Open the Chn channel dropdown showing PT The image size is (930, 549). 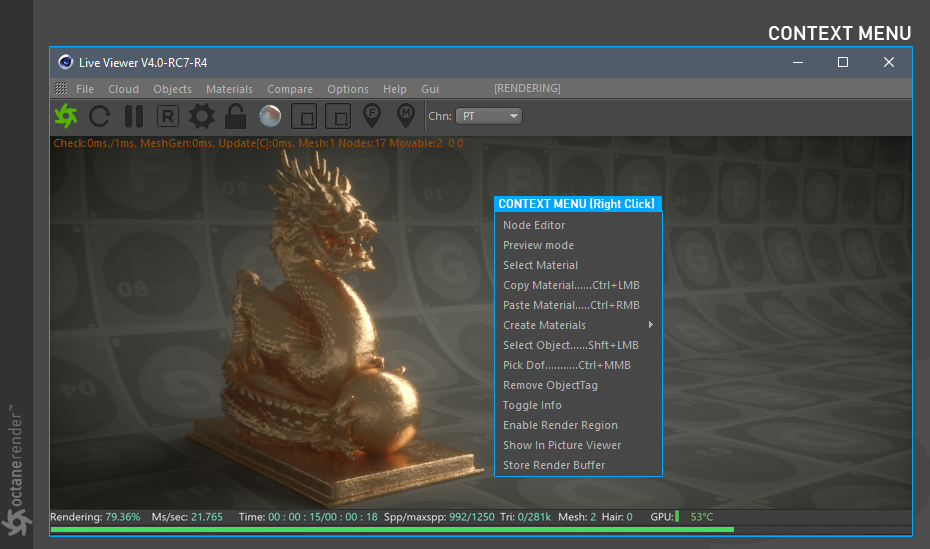click(x=489, y=116)
